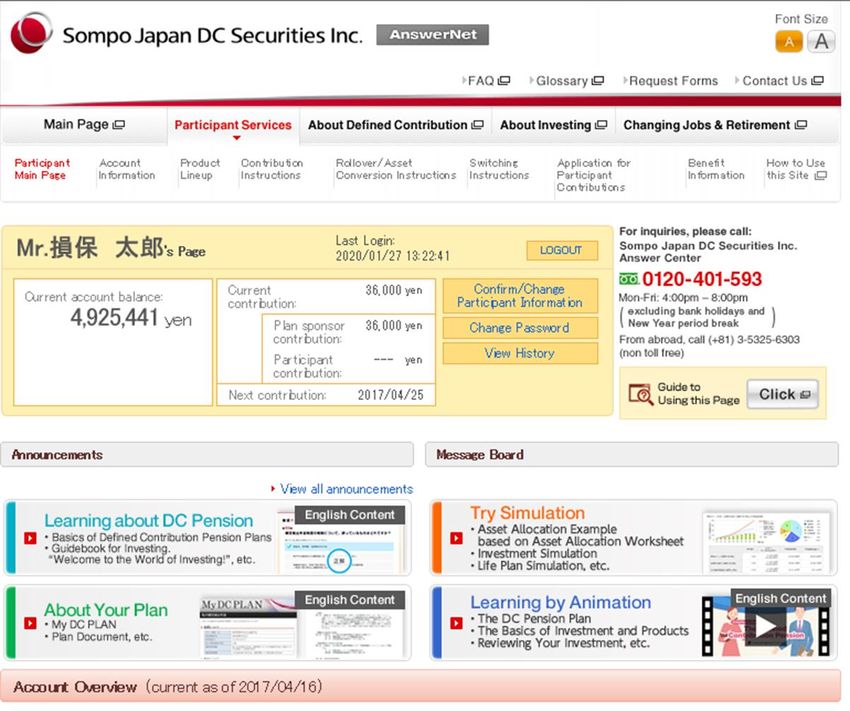The image size is (850, 711).
Task: Go to Request Forms
Action: click(x=671, y=81)
